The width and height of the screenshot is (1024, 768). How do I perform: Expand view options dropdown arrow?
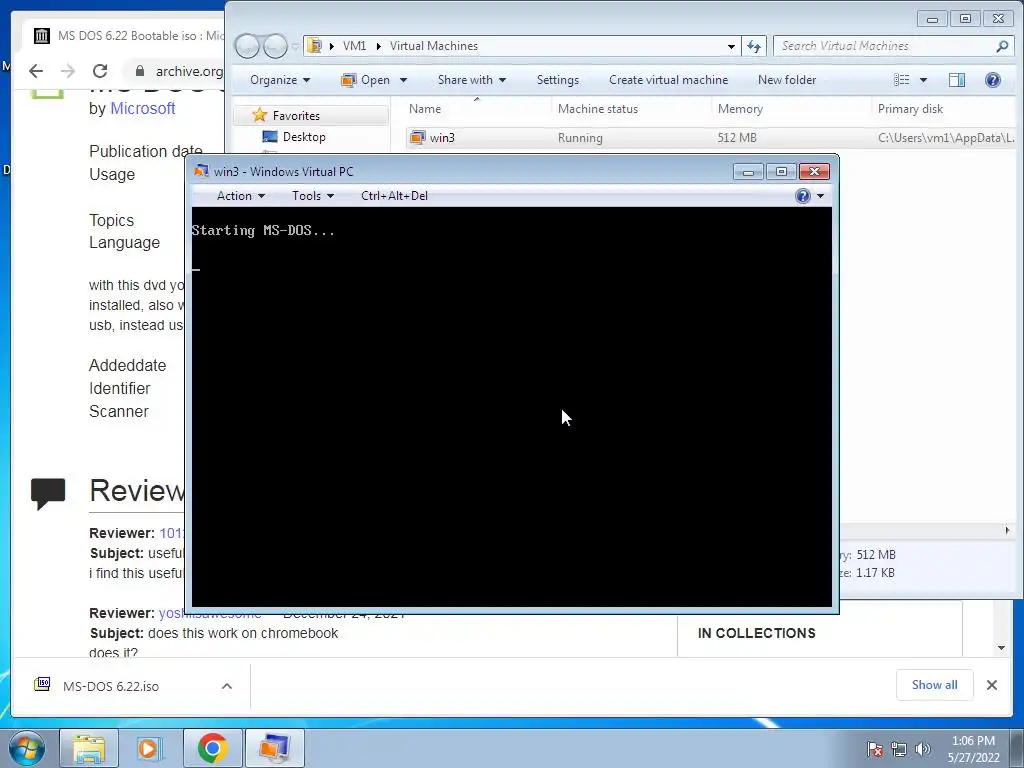[x=923, y=80]
